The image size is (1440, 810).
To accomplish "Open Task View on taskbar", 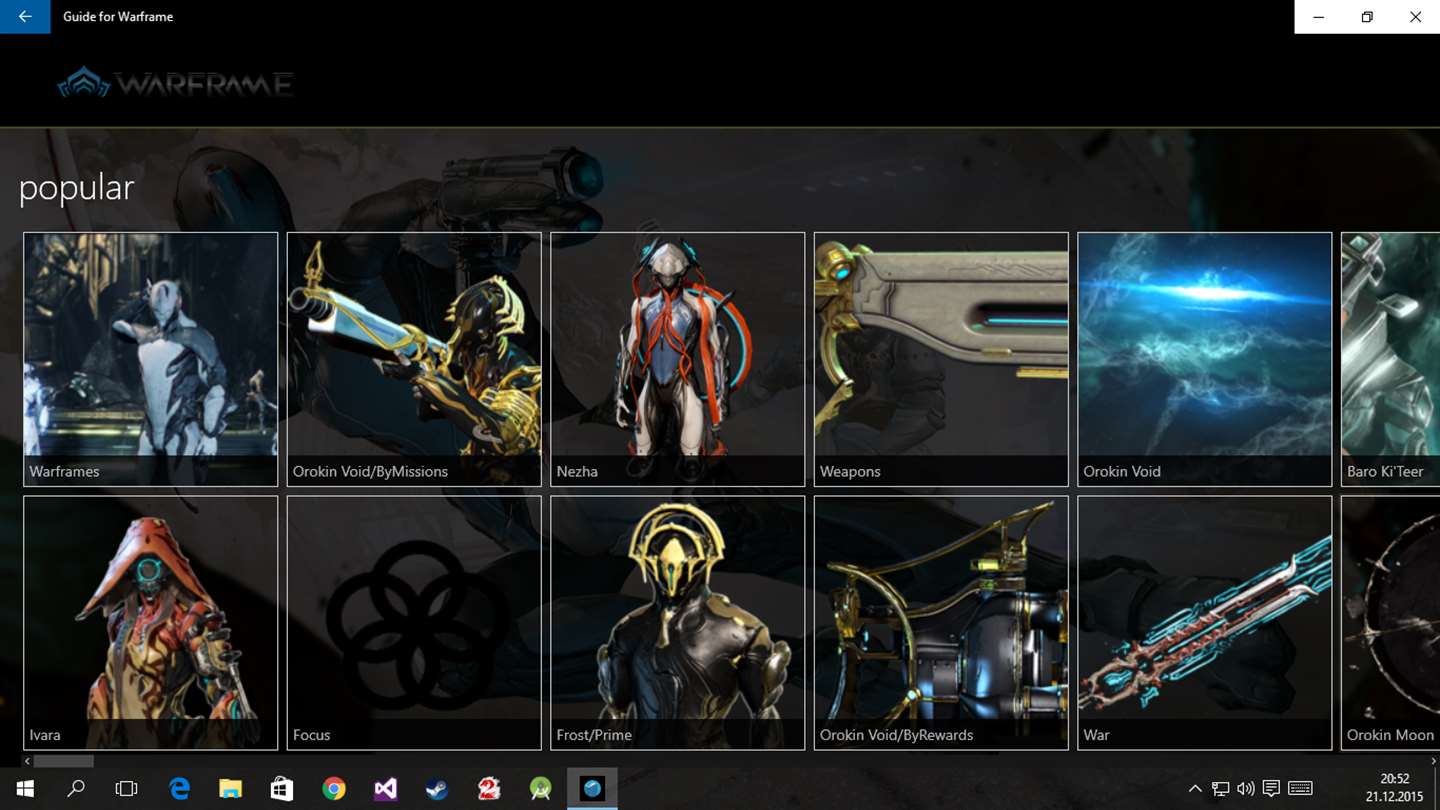I will pyautogui.click(x=126, y=789).
